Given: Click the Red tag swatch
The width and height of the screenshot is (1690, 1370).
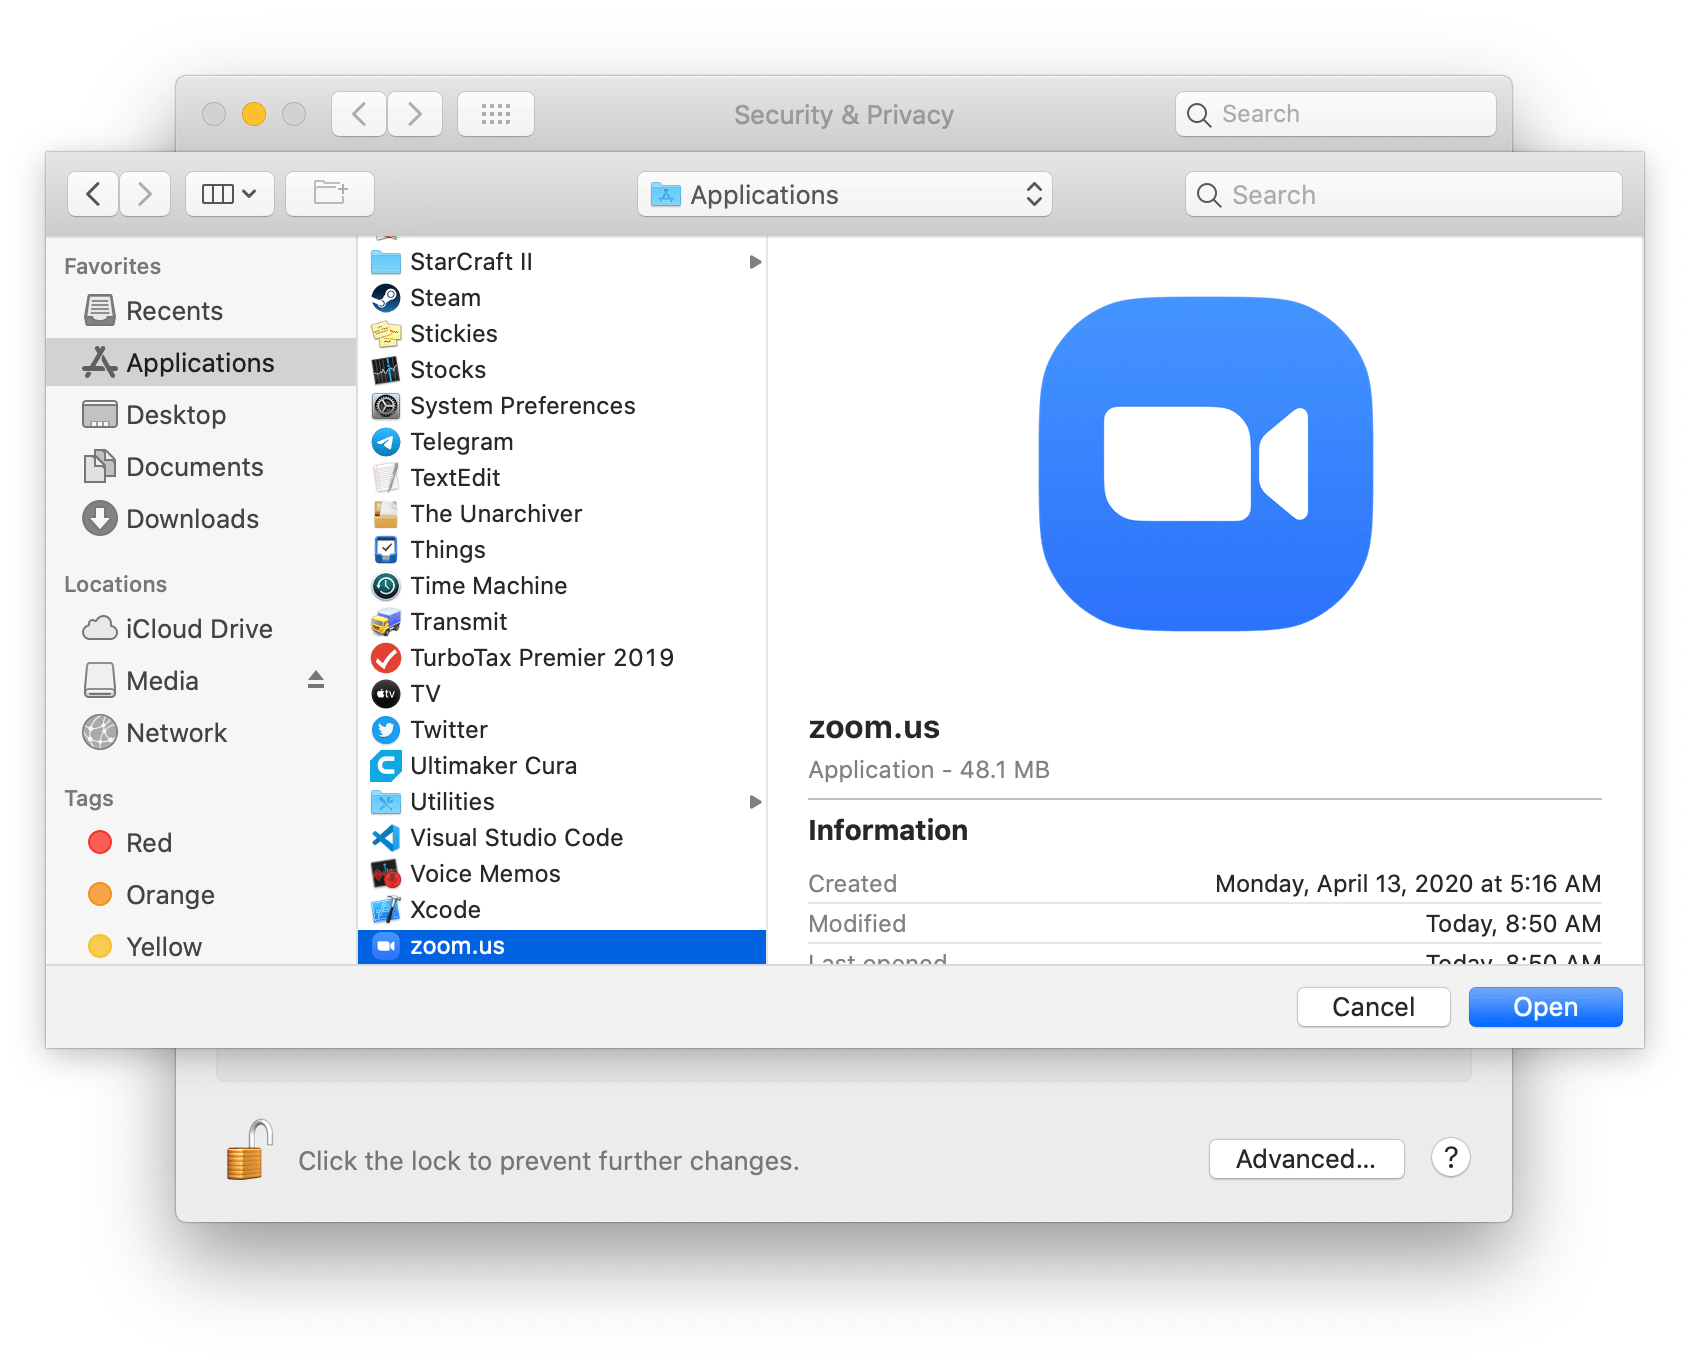Looking at the screenshot, I should click(101, 842).
